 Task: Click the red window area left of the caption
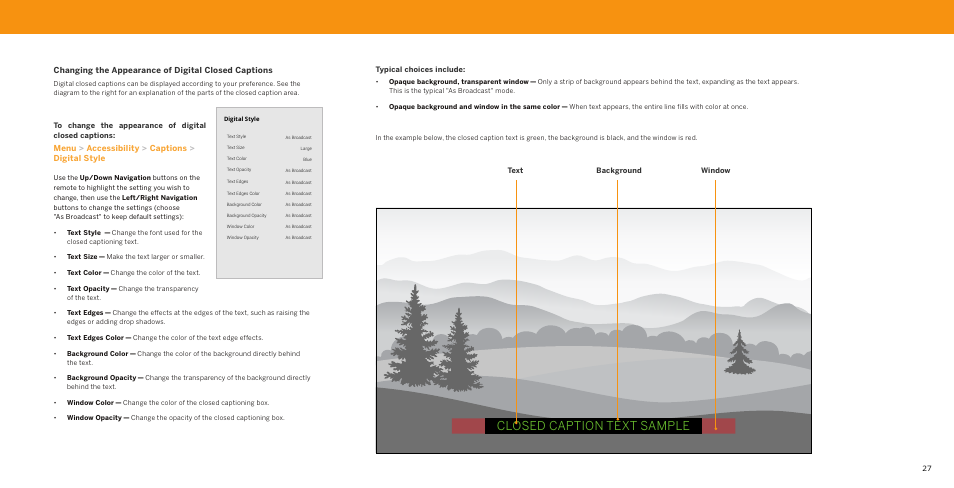(468, 426)
